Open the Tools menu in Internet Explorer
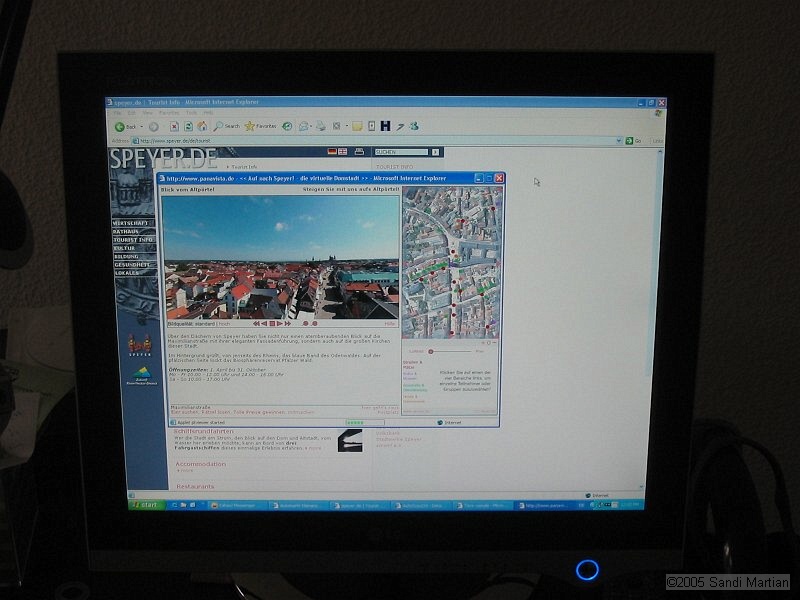This screenshot has width=800, height=600. (191, 113)
